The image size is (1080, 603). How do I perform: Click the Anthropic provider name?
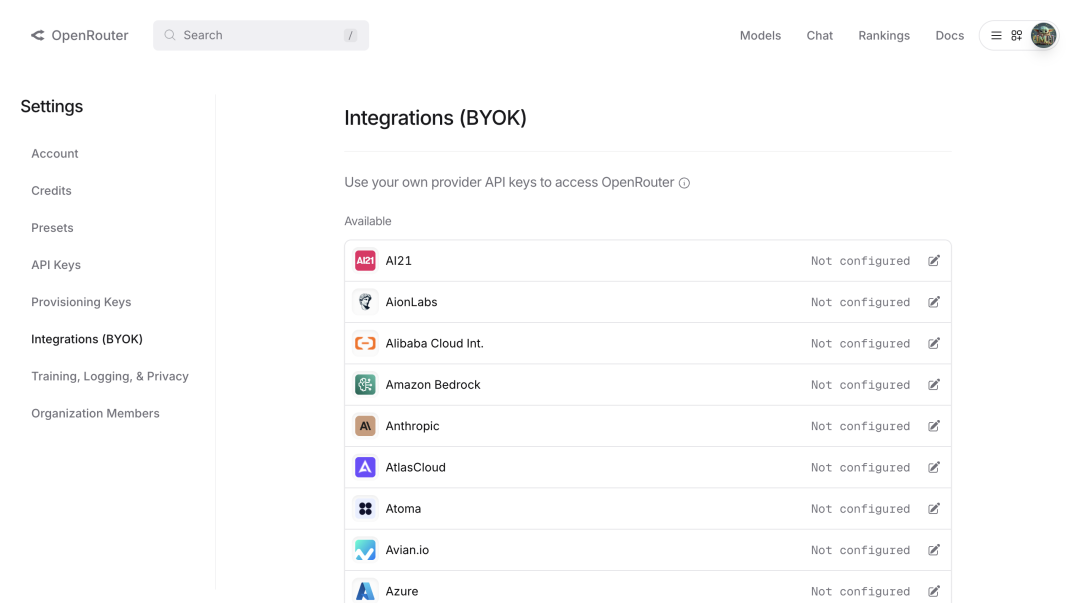click(412, 426)
